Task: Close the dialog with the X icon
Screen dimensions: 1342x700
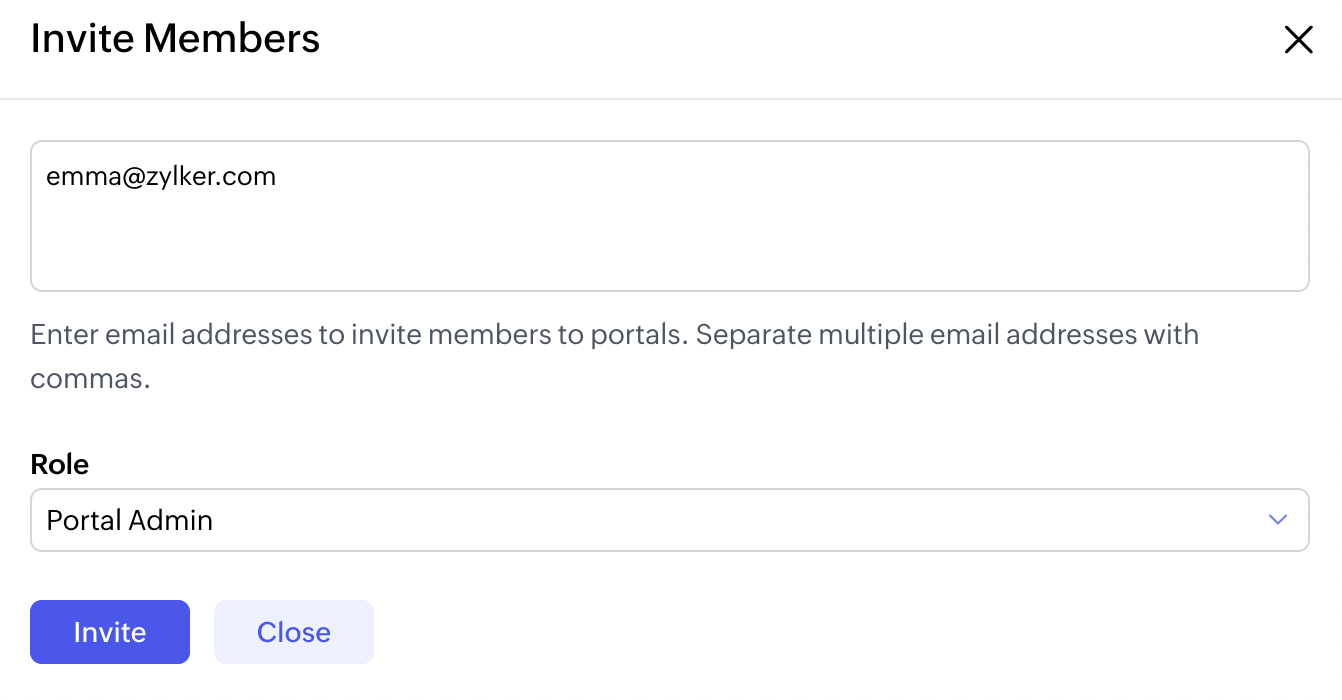Action: click(1298, 40)
